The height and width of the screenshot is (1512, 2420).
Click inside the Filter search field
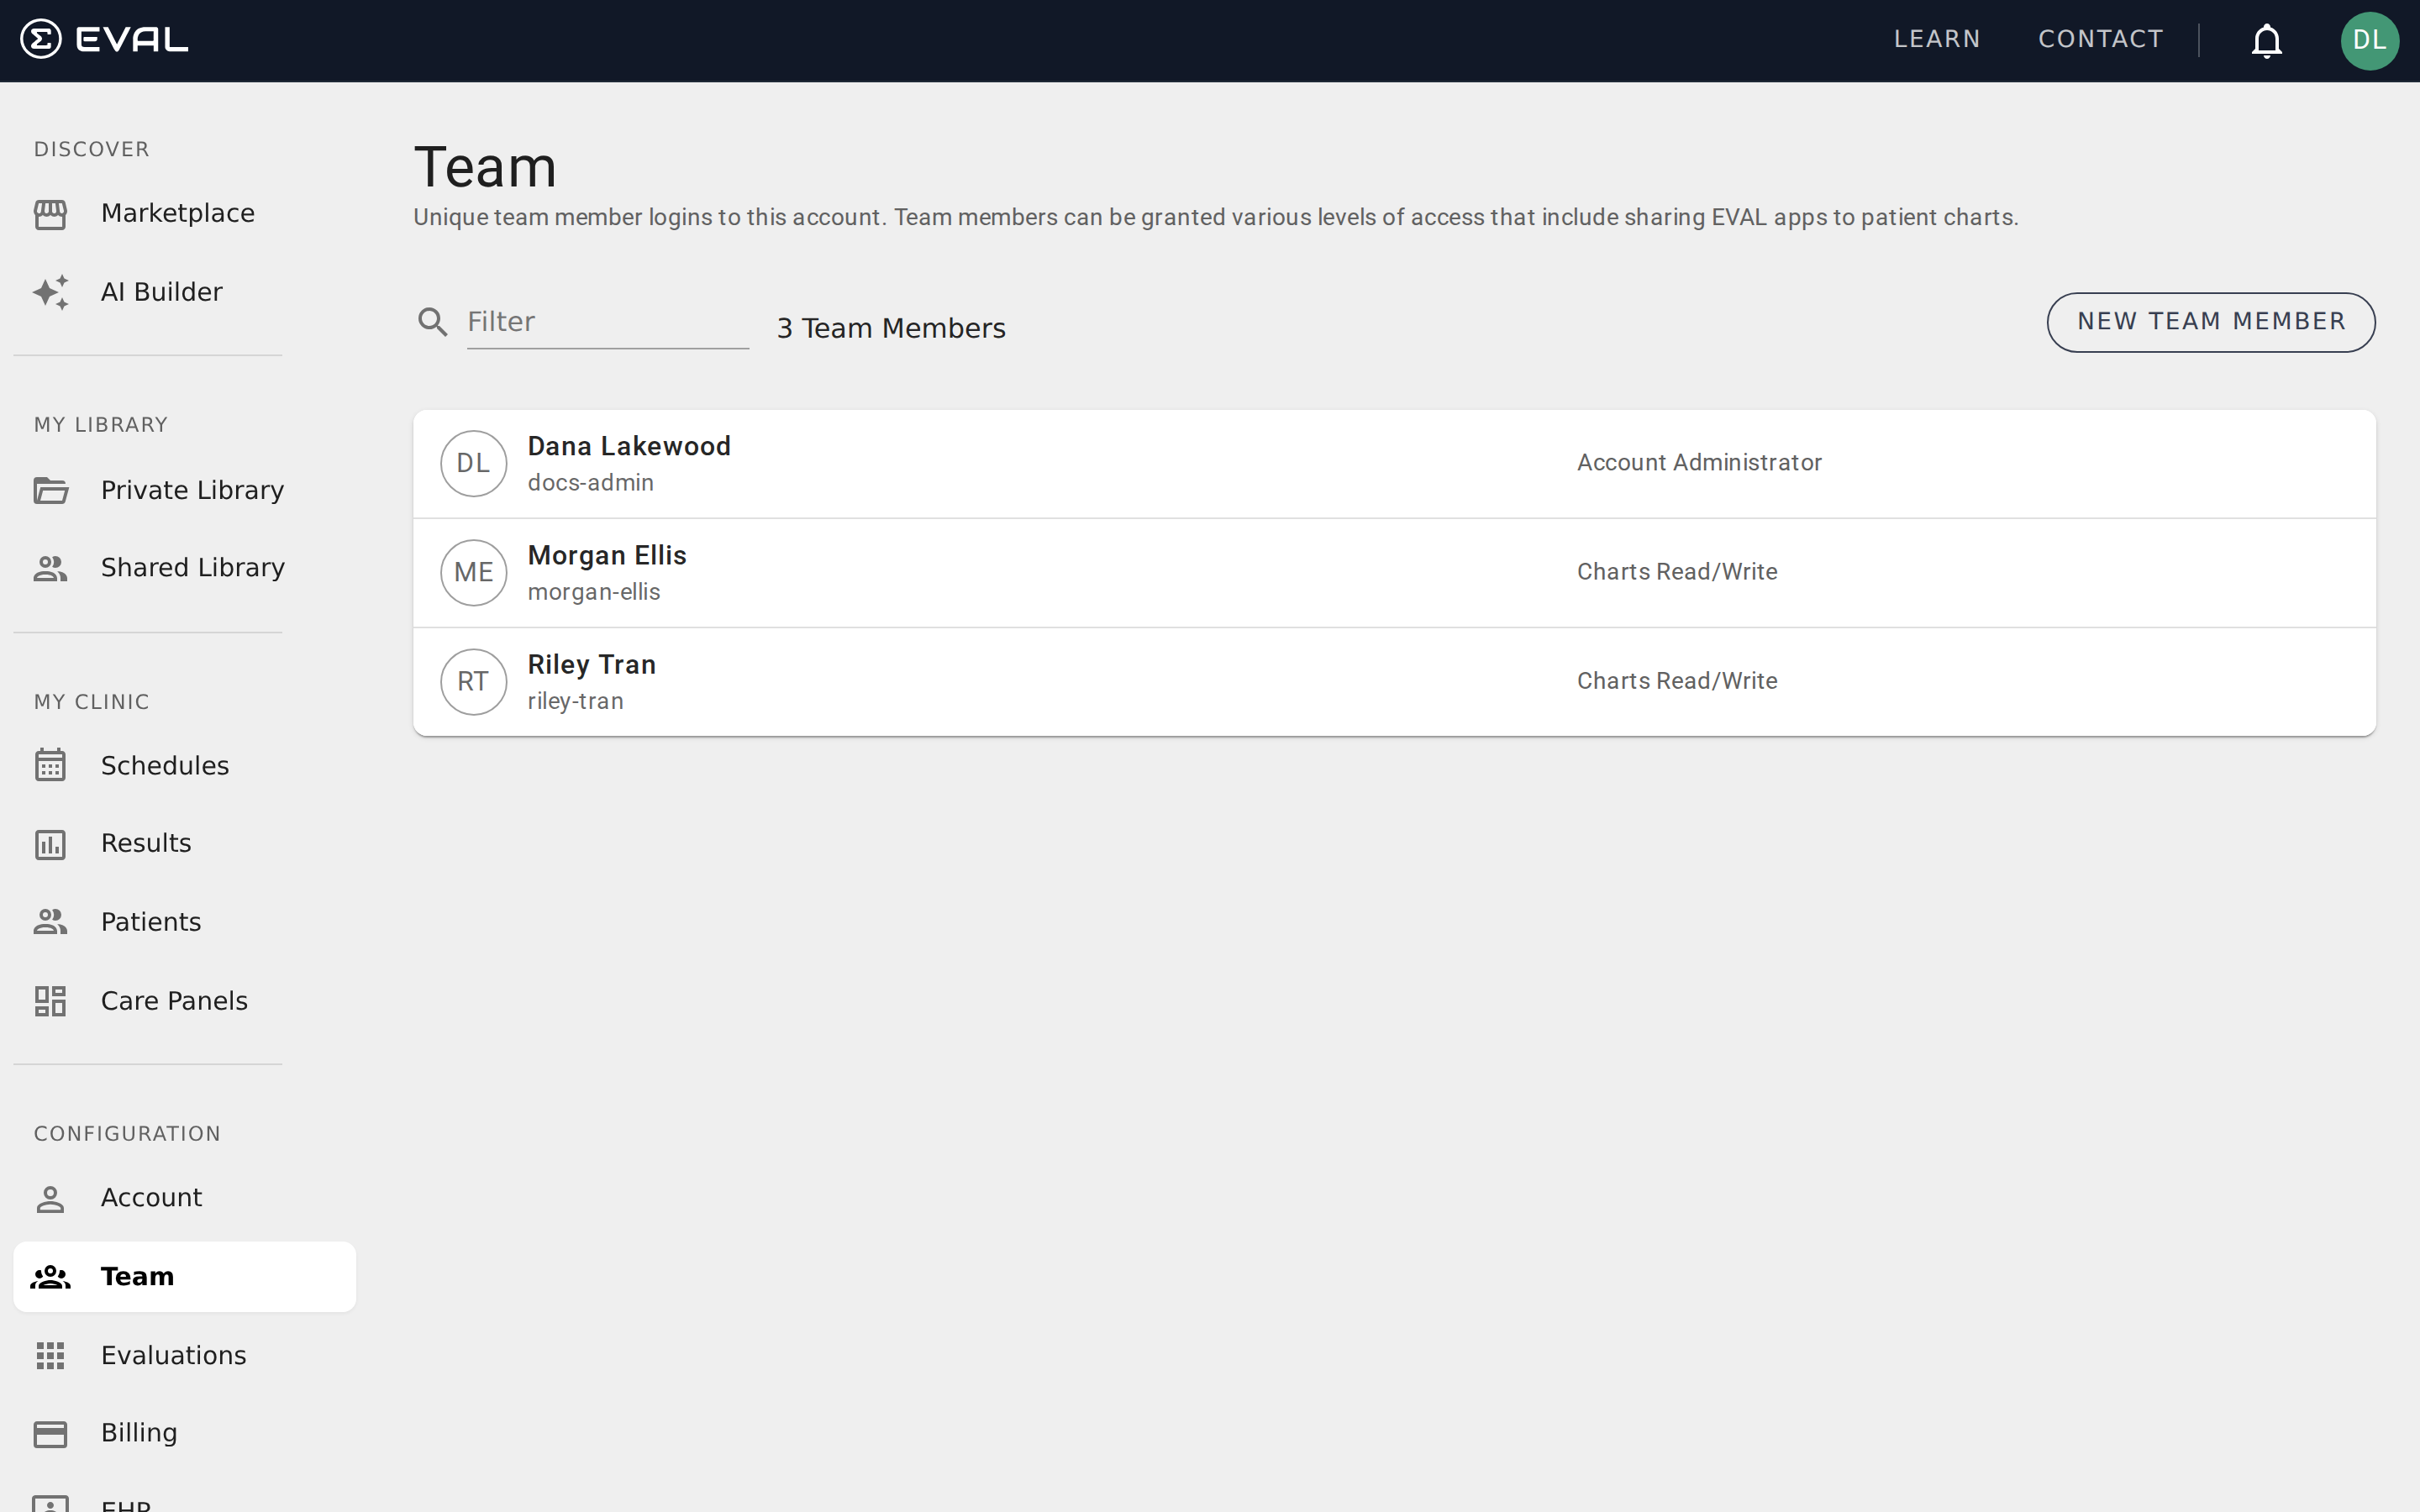point(606,321)
